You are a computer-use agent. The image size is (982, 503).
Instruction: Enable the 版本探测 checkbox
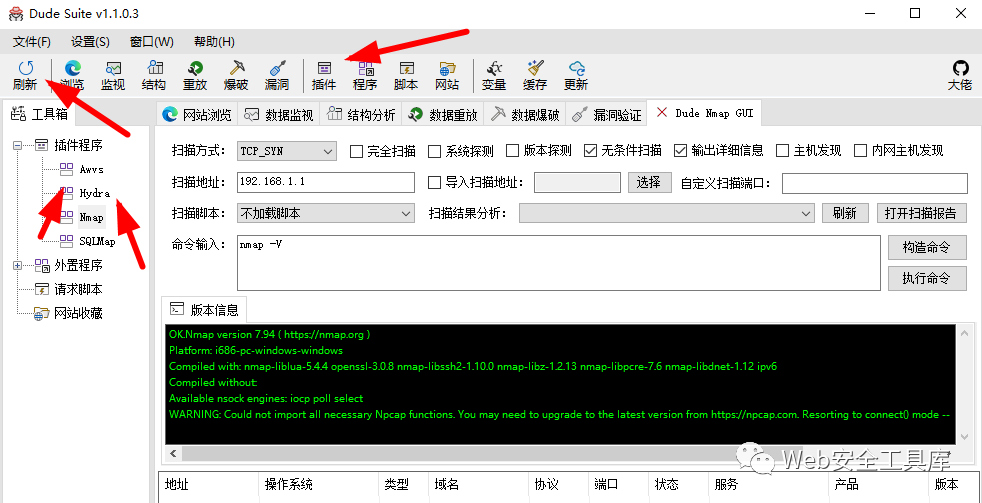512,151
